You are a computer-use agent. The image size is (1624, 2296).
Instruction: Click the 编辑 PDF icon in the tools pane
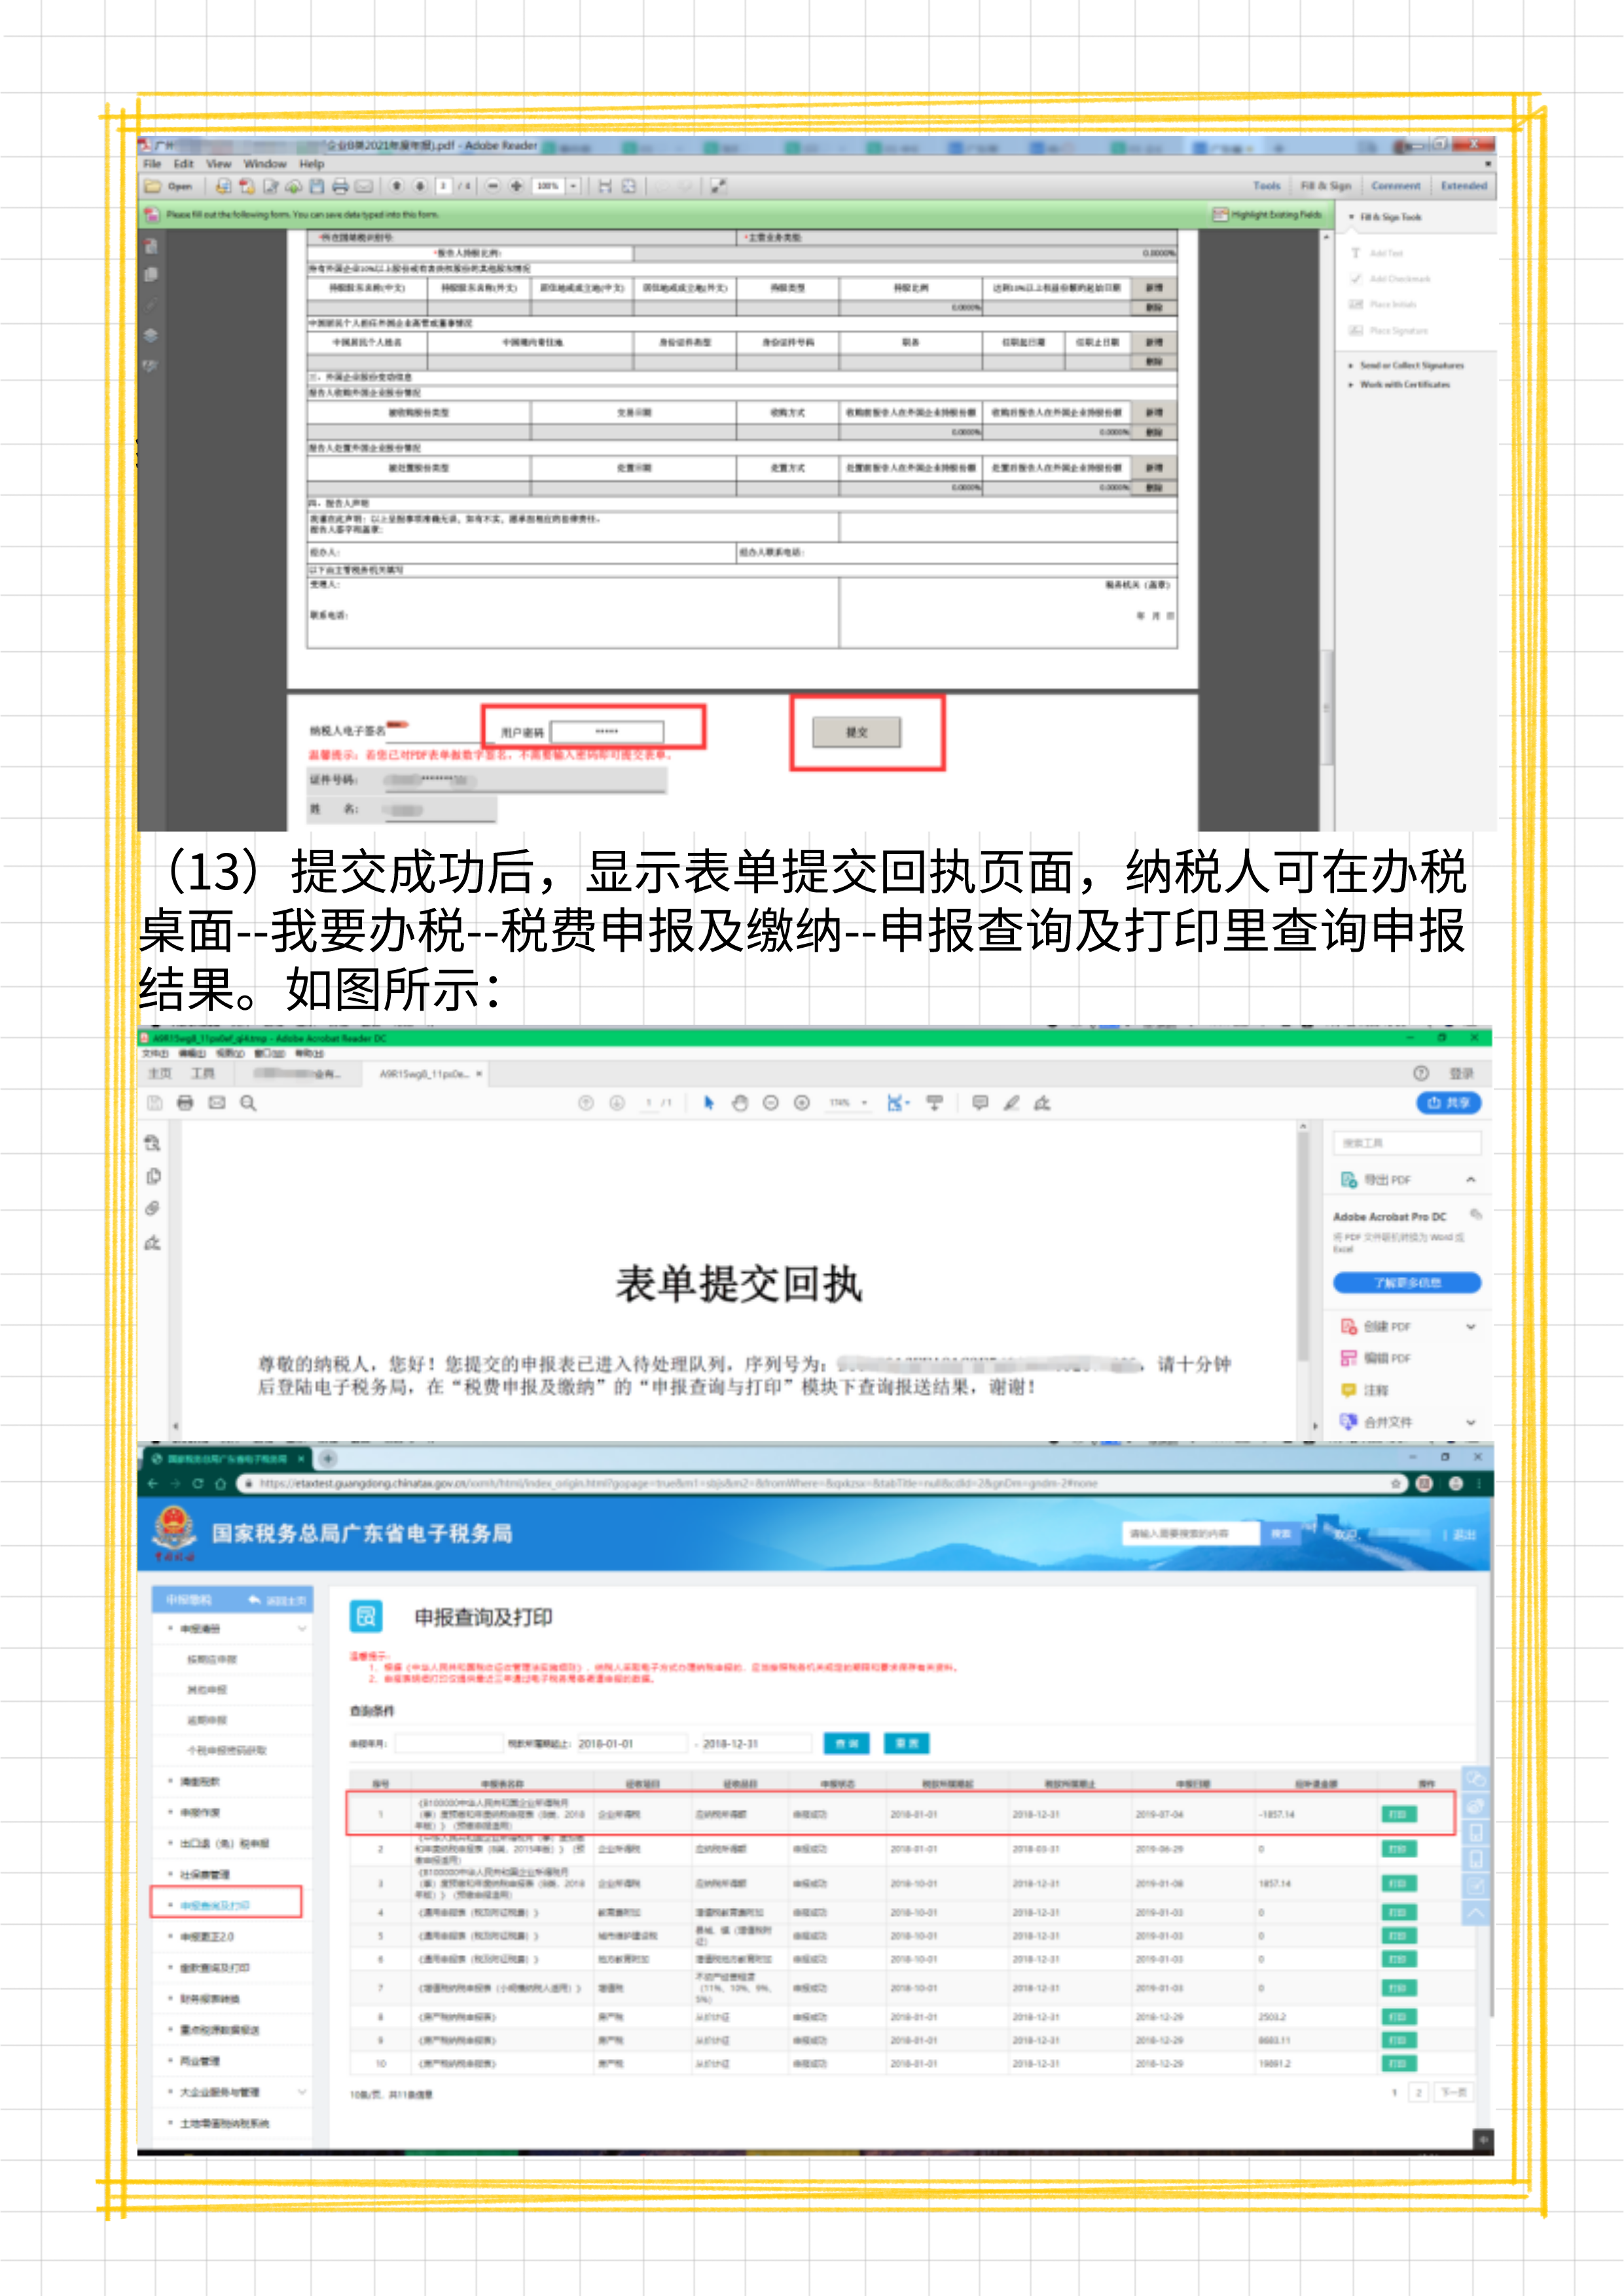1349,1358
